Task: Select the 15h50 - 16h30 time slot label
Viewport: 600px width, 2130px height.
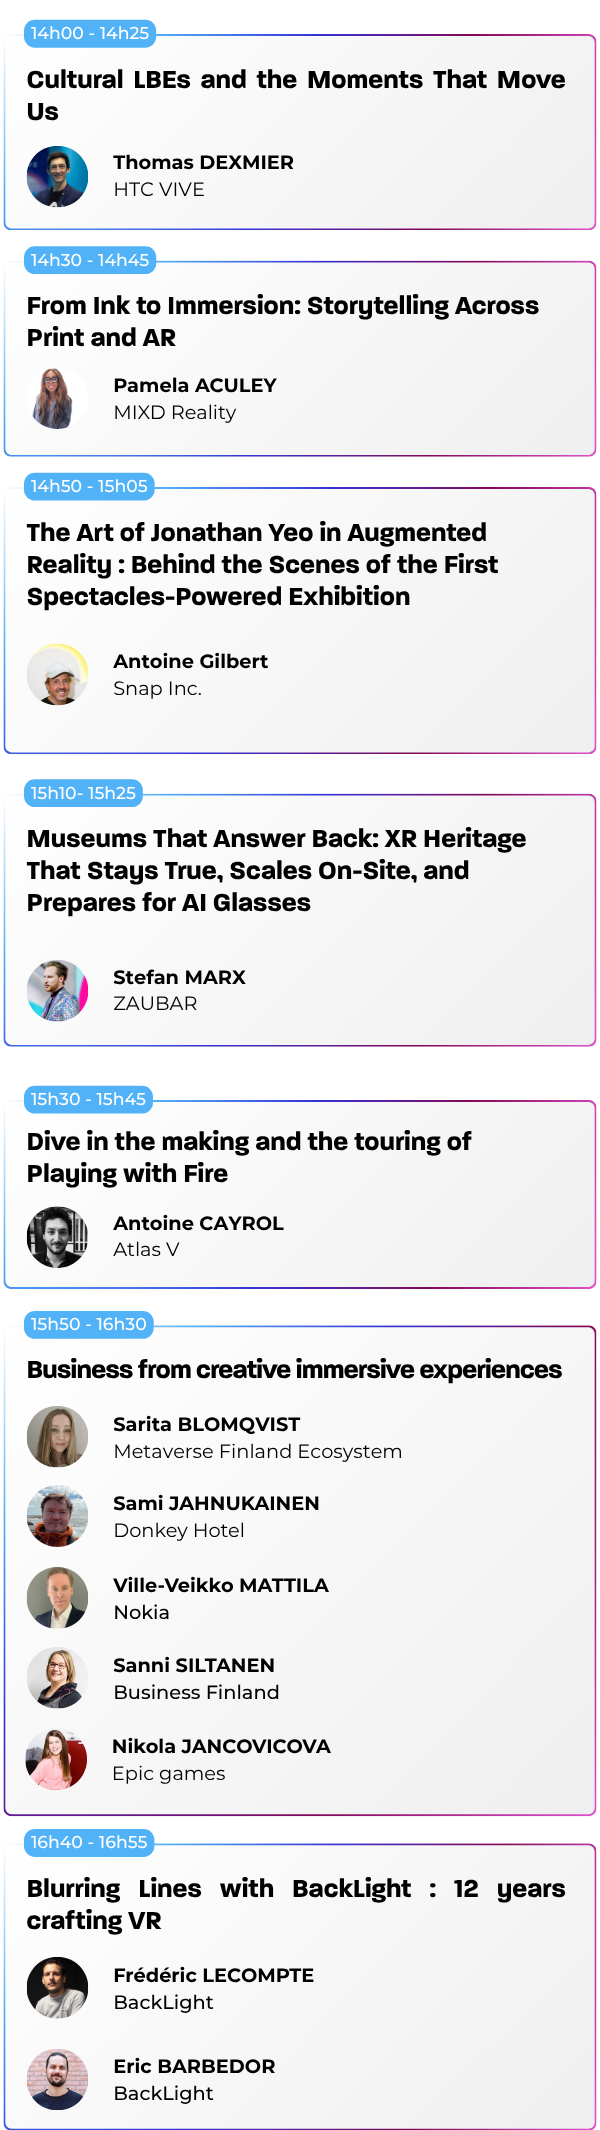Action: click(x=88, y=1324)
